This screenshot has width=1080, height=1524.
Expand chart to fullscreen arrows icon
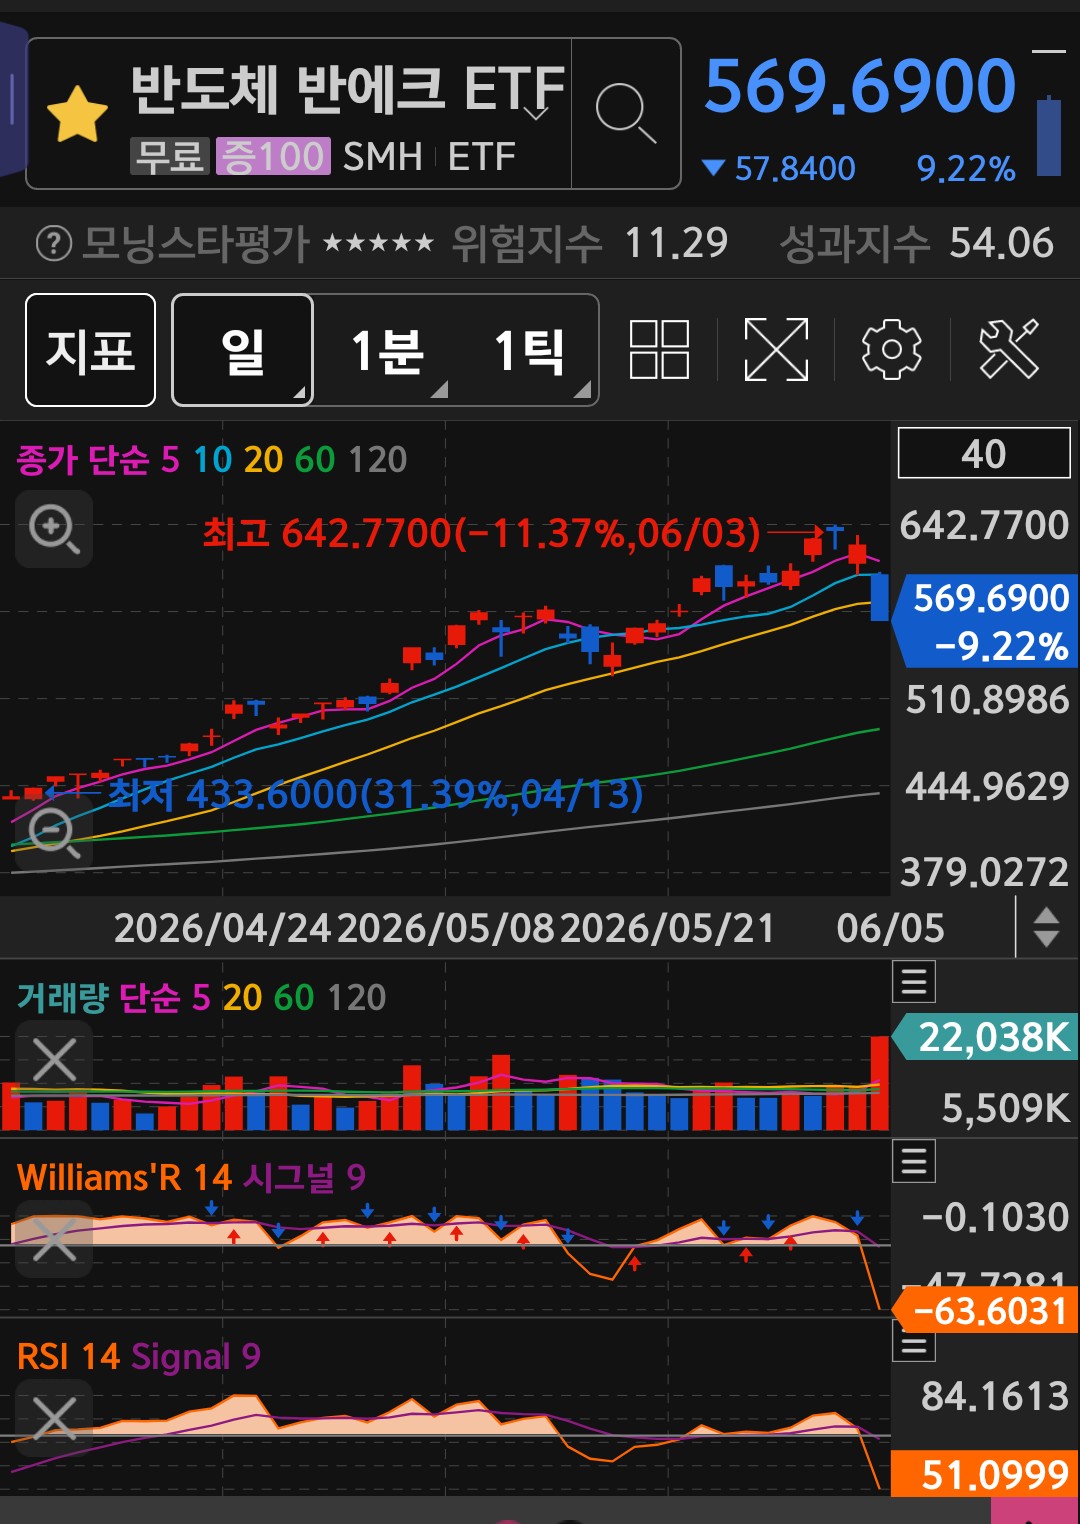point(776,350)
